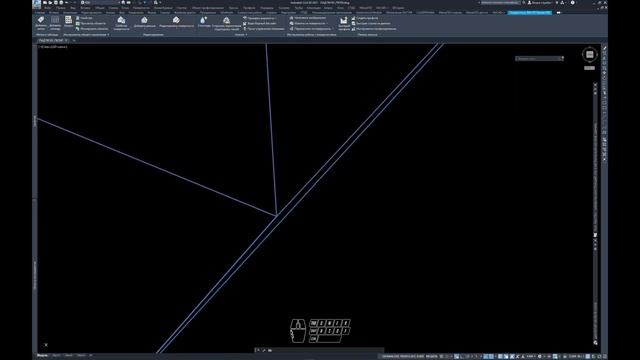
Task: Open the Surfaces (Поверхности) menu
Action: [x=141, y=8]
